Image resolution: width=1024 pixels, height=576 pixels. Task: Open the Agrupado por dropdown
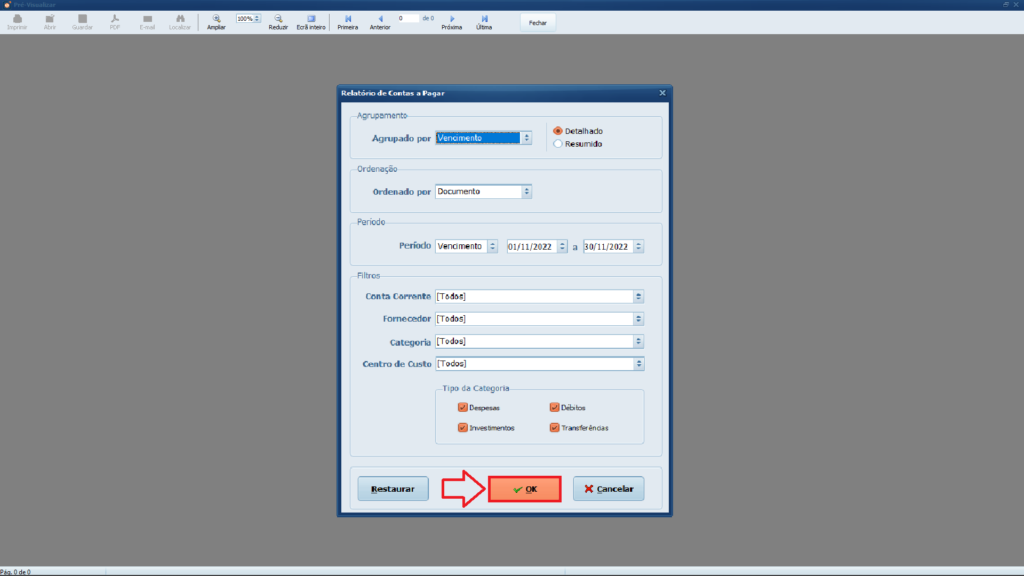[526, 138]
